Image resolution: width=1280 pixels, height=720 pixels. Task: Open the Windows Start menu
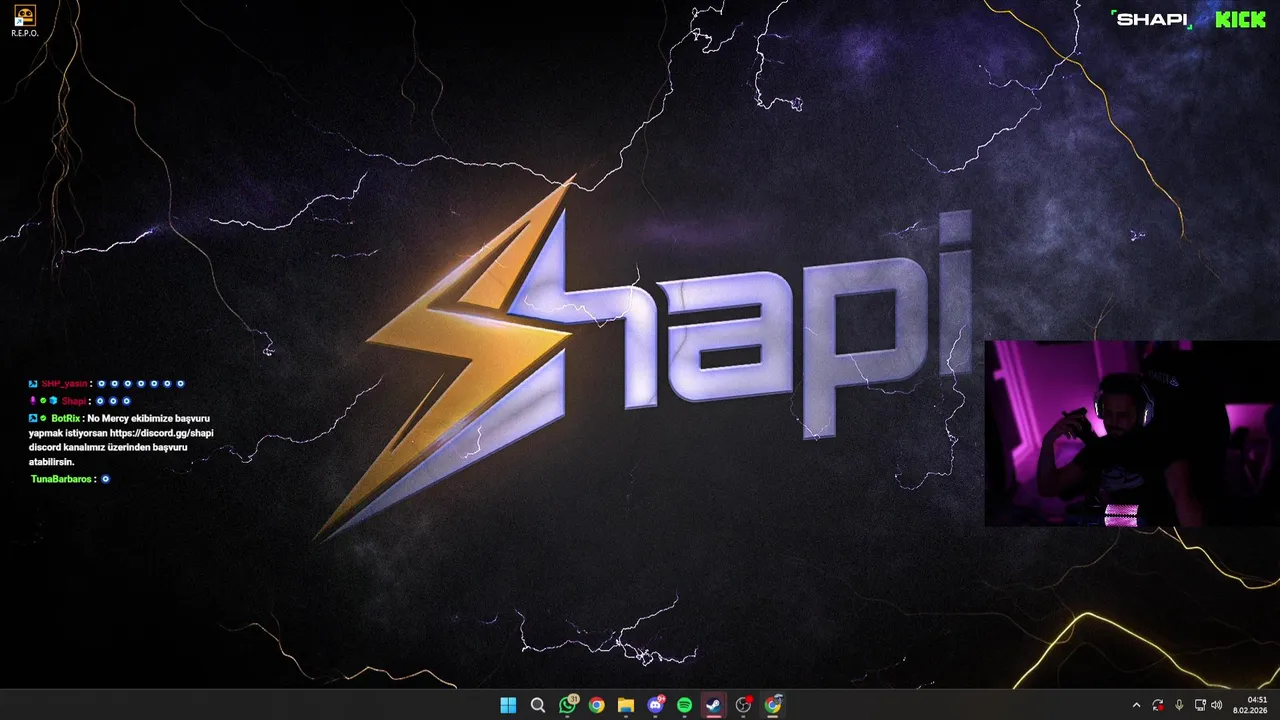pyautogui.click(x=508, y=705)
